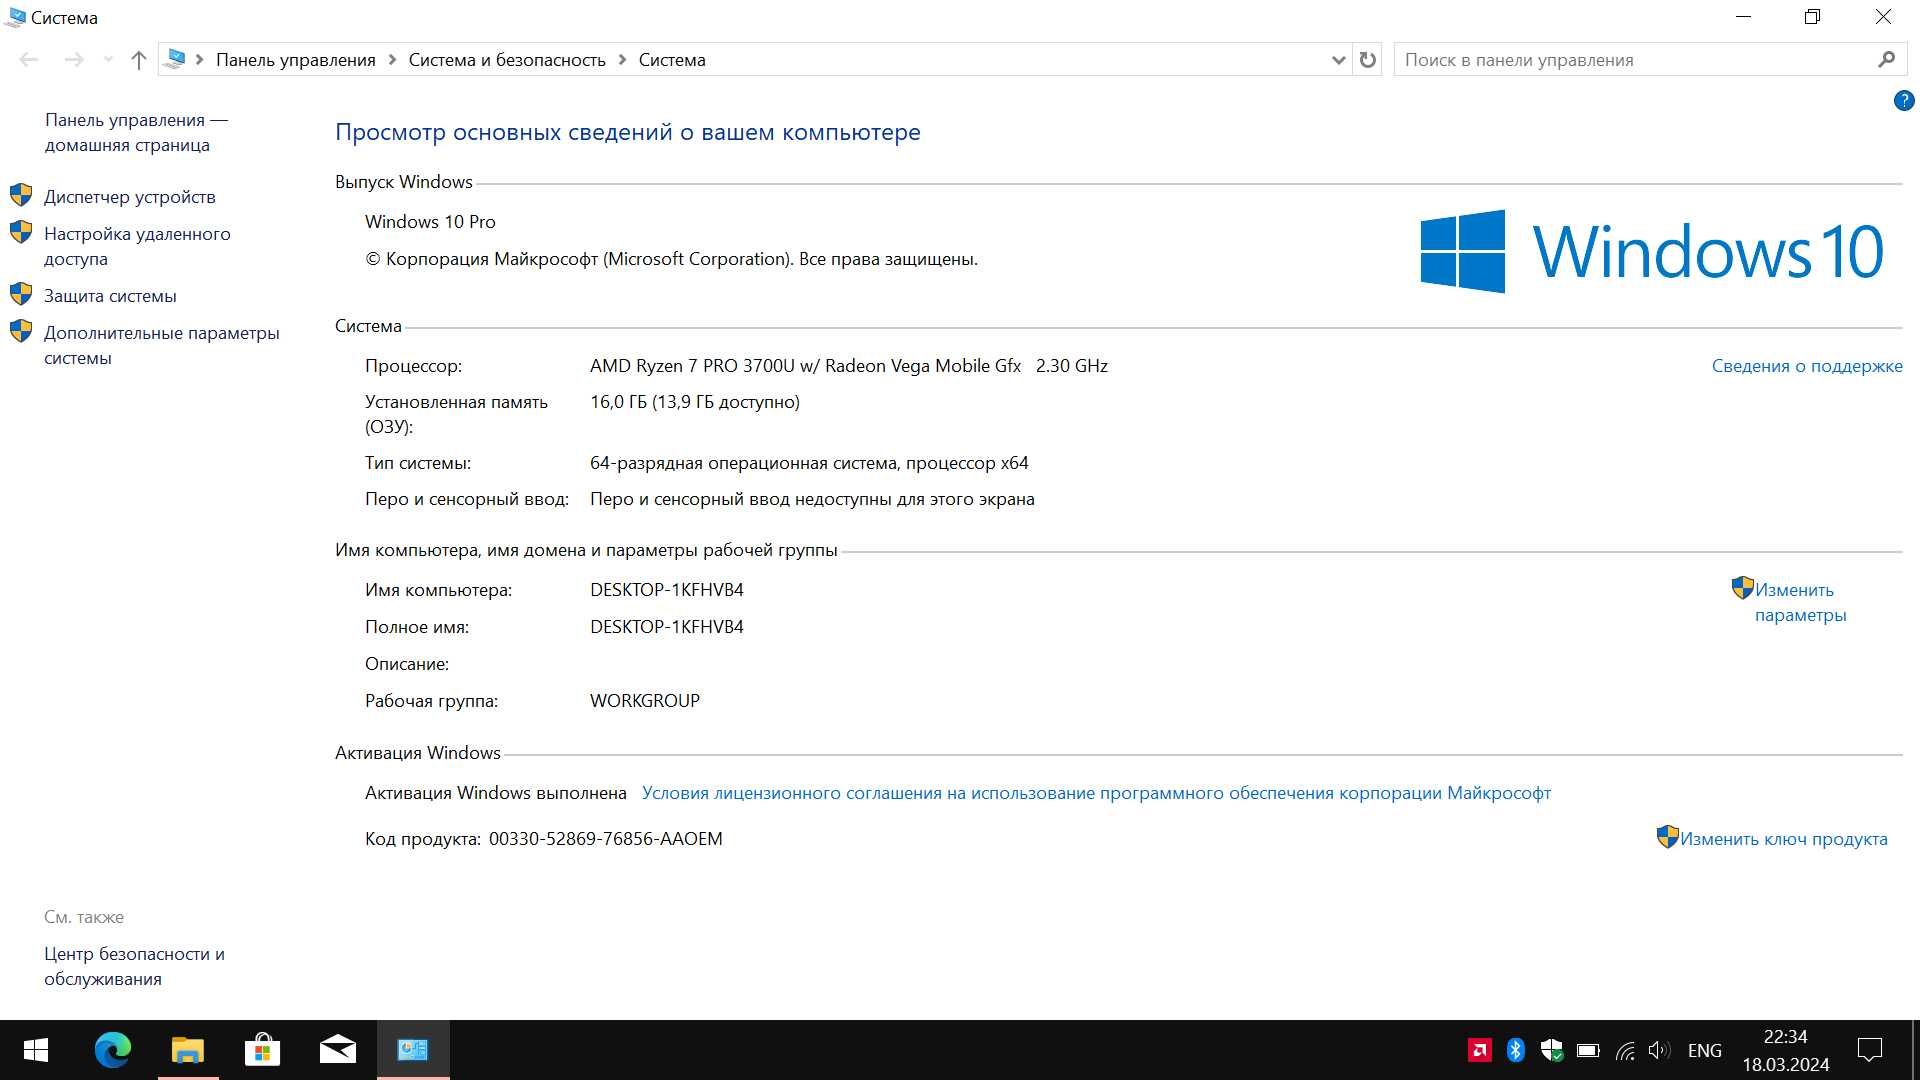Open the Windows Start menu
This screenshot has height=1080, width=1920.
point(36,1050)
